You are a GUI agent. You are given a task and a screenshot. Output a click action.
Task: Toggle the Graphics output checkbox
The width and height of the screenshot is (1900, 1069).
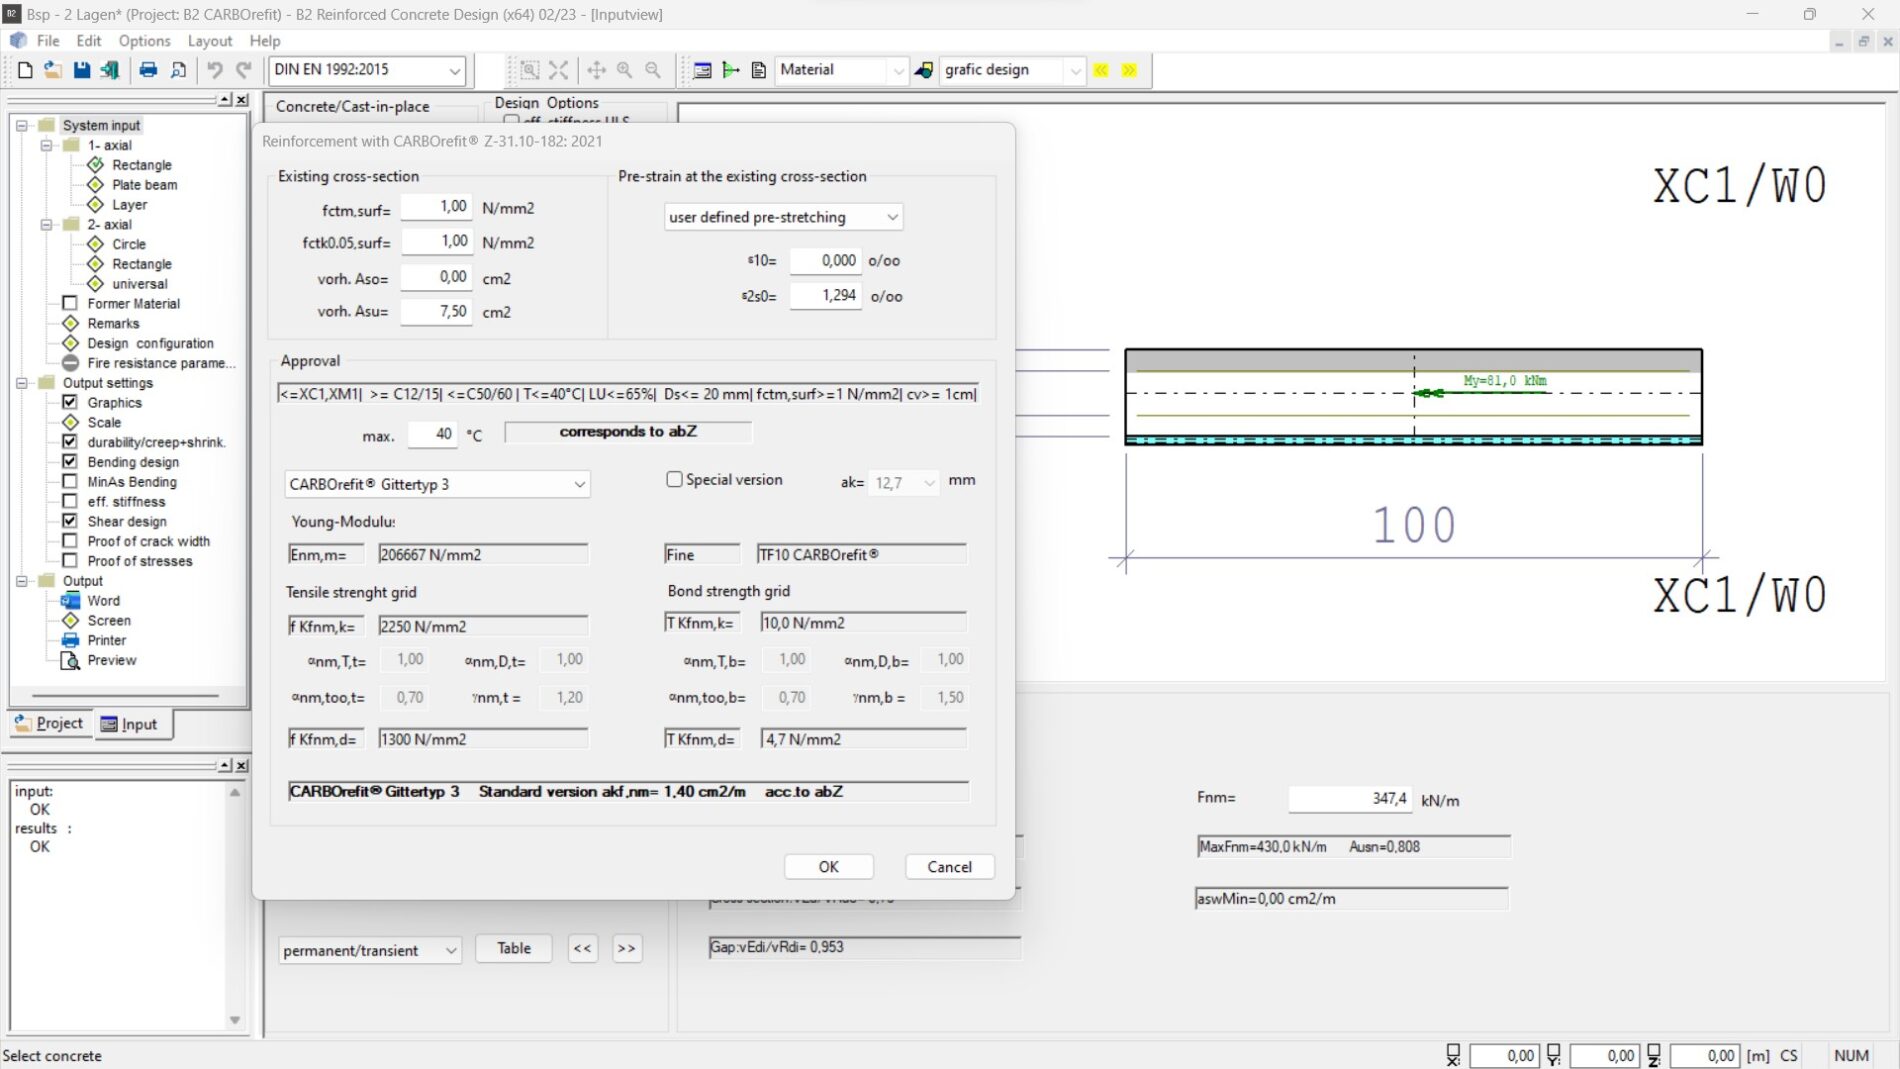[x=70, y=402]
